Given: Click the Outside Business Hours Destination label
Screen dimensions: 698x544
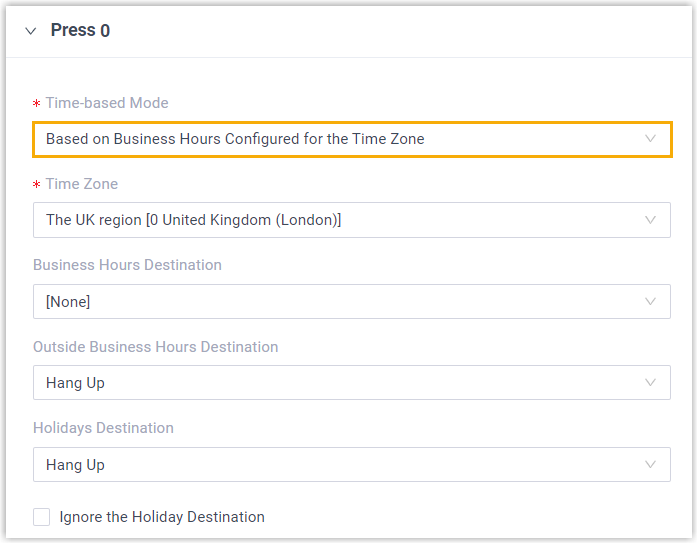Looking at the screenshot, I should 155,347.
